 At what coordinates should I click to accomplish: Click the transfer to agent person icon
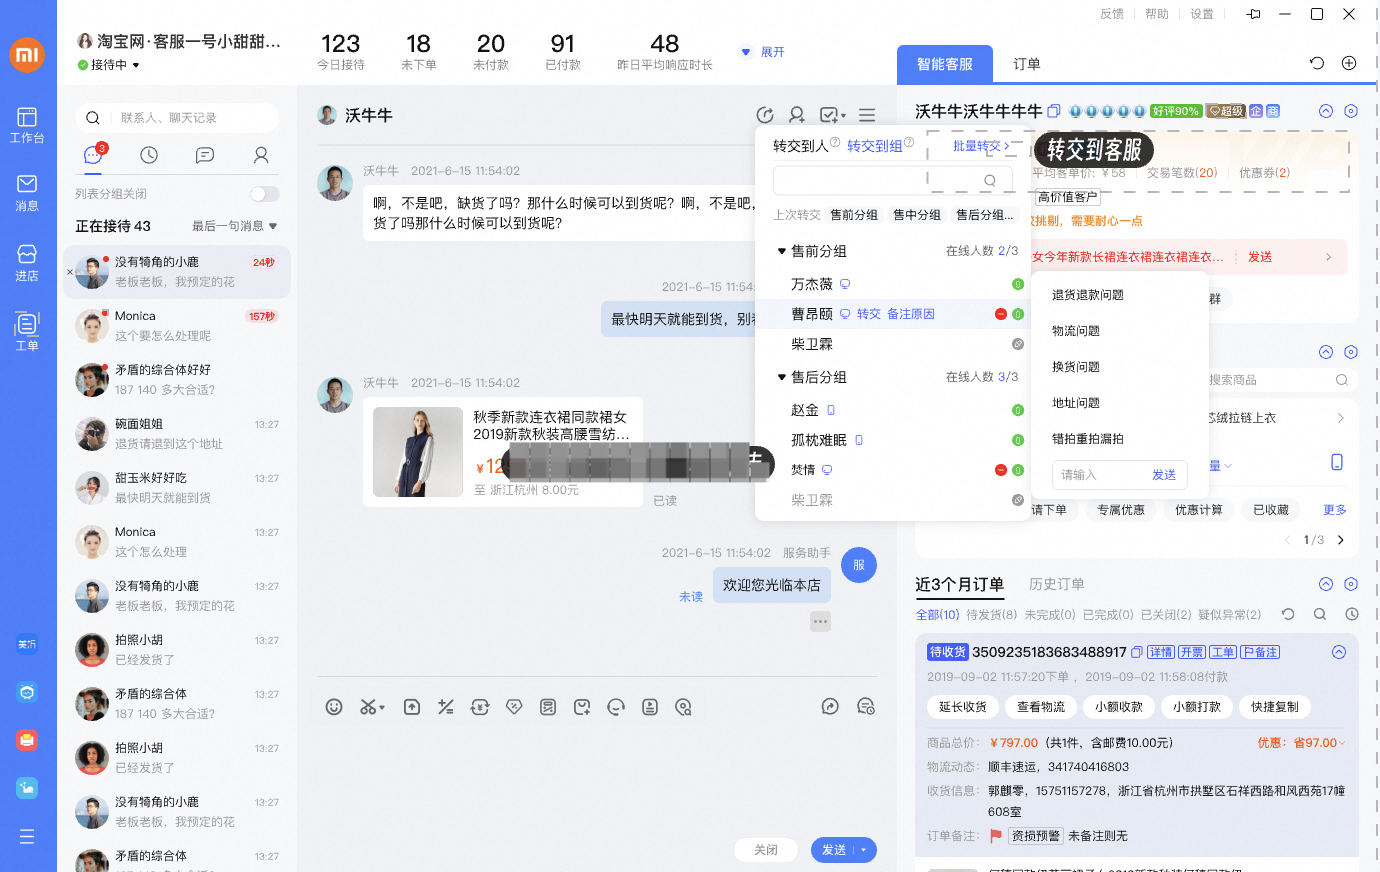[797, 115]
